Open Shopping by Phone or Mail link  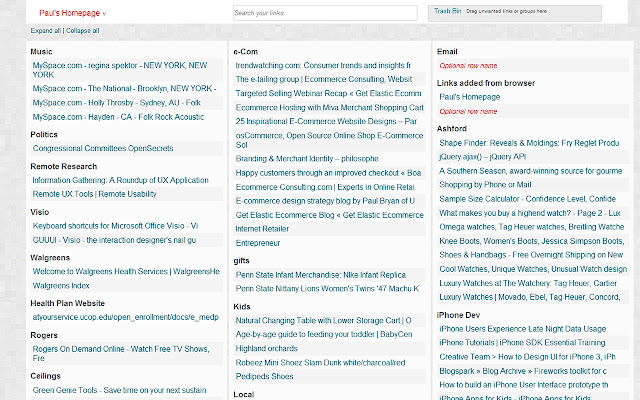pyautogui.click(x=485, y=185)
